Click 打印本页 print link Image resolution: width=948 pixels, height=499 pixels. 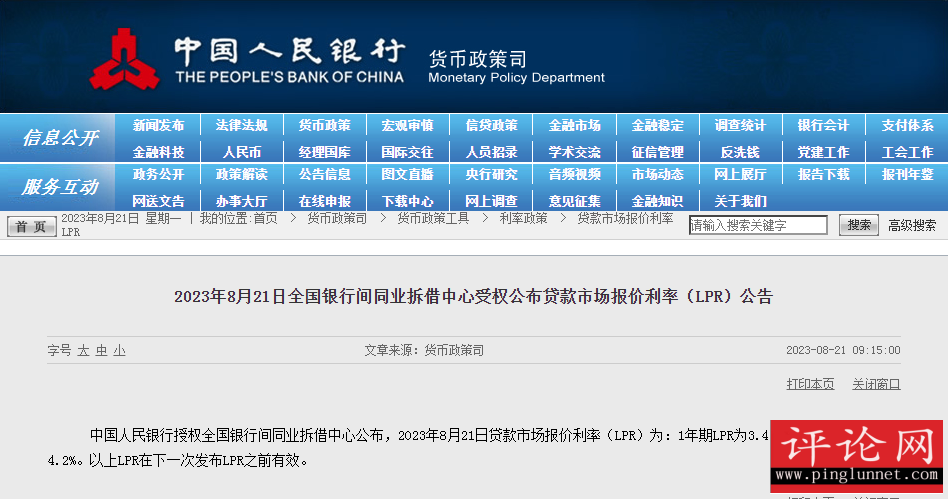(810, 384)
